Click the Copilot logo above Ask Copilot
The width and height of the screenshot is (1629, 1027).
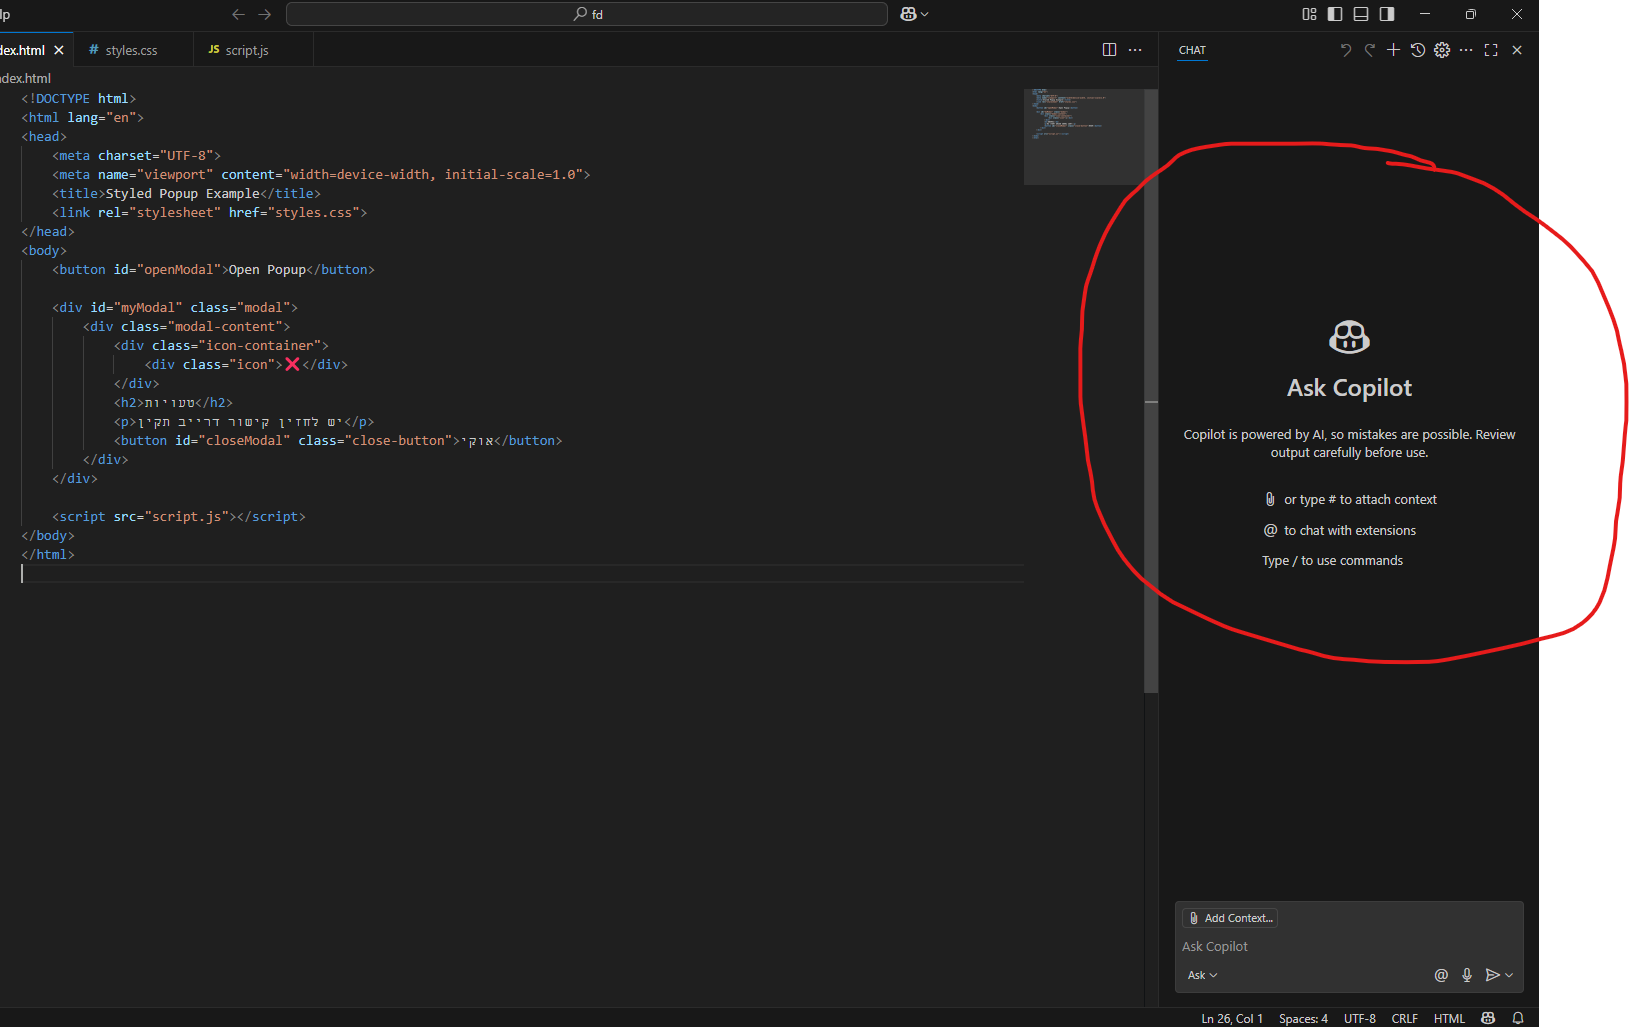click(x=1349, y=337)
